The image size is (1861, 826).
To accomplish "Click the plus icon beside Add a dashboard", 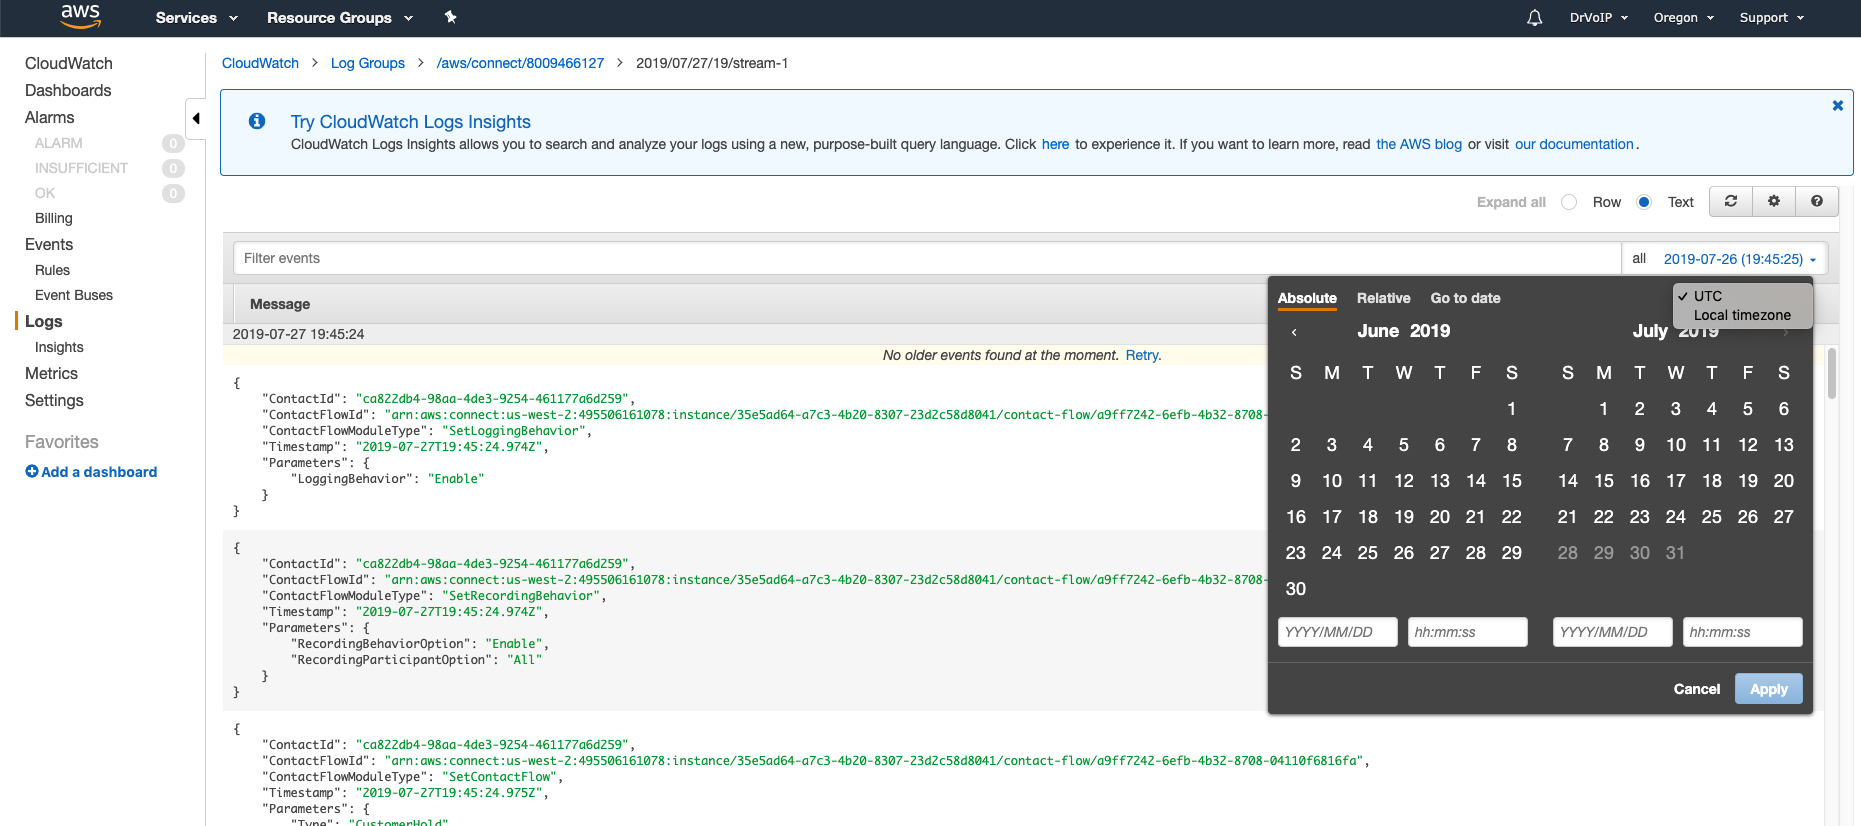I will [x=32, y=472].
